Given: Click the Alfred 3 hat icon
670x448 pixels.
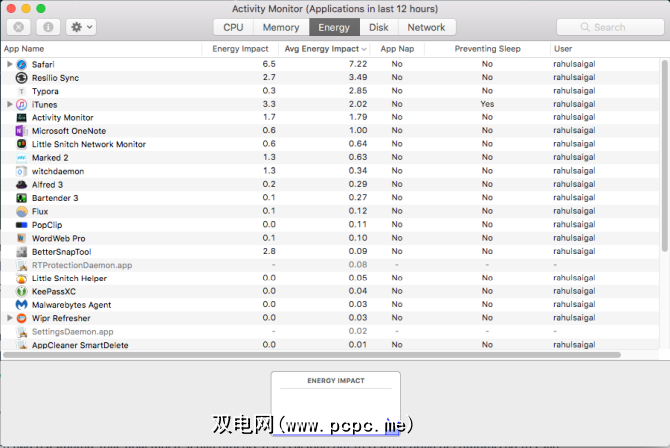Looking at the screenshot, I should tap(21, 185).
